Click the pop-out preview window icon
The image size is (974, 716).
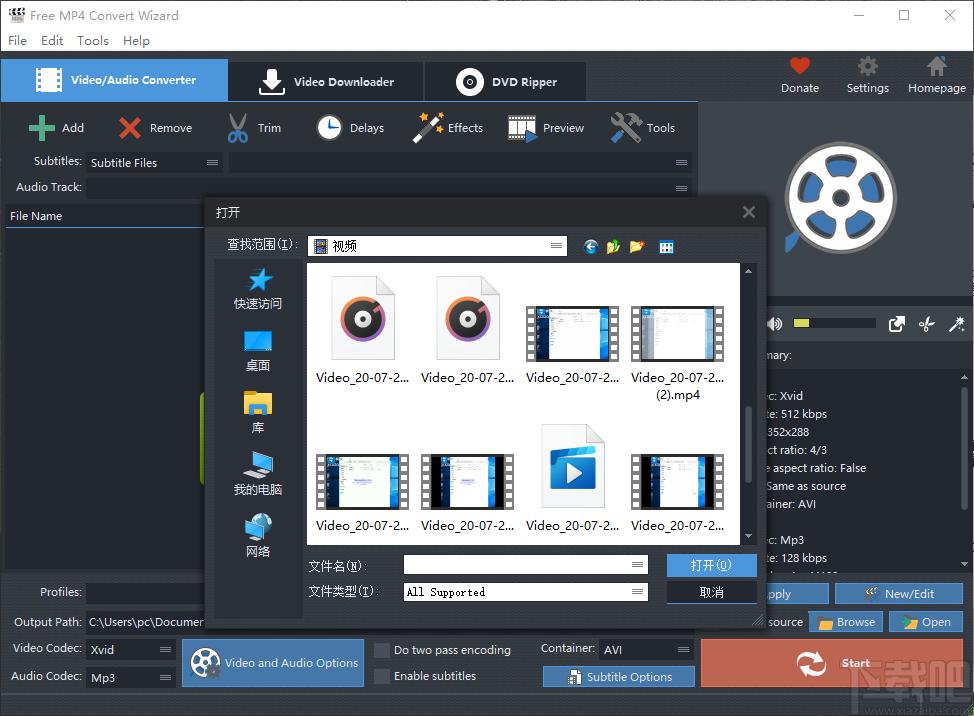[x=896, y=324]
